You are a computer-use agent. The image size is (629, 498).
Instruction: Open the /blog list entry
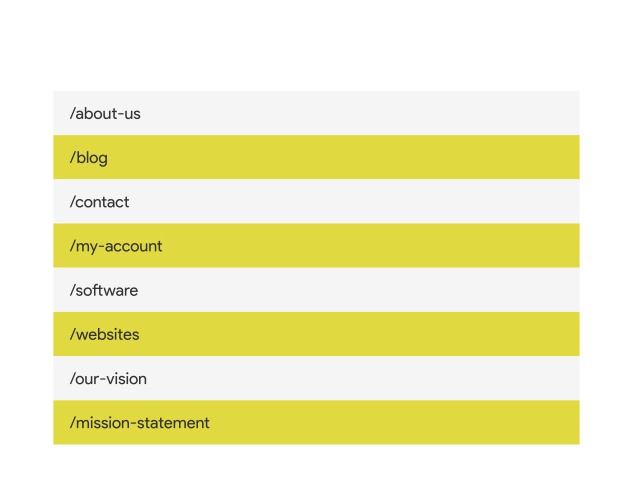coord(316,157)
